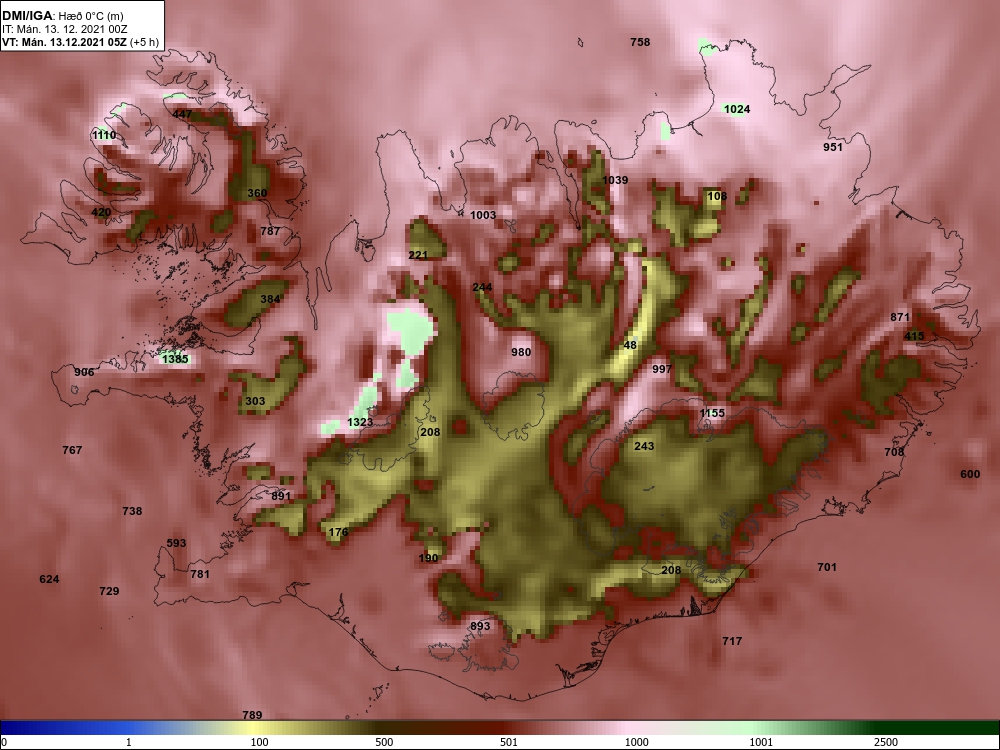
Task: Click the map value 108
Action: point(717,196)
